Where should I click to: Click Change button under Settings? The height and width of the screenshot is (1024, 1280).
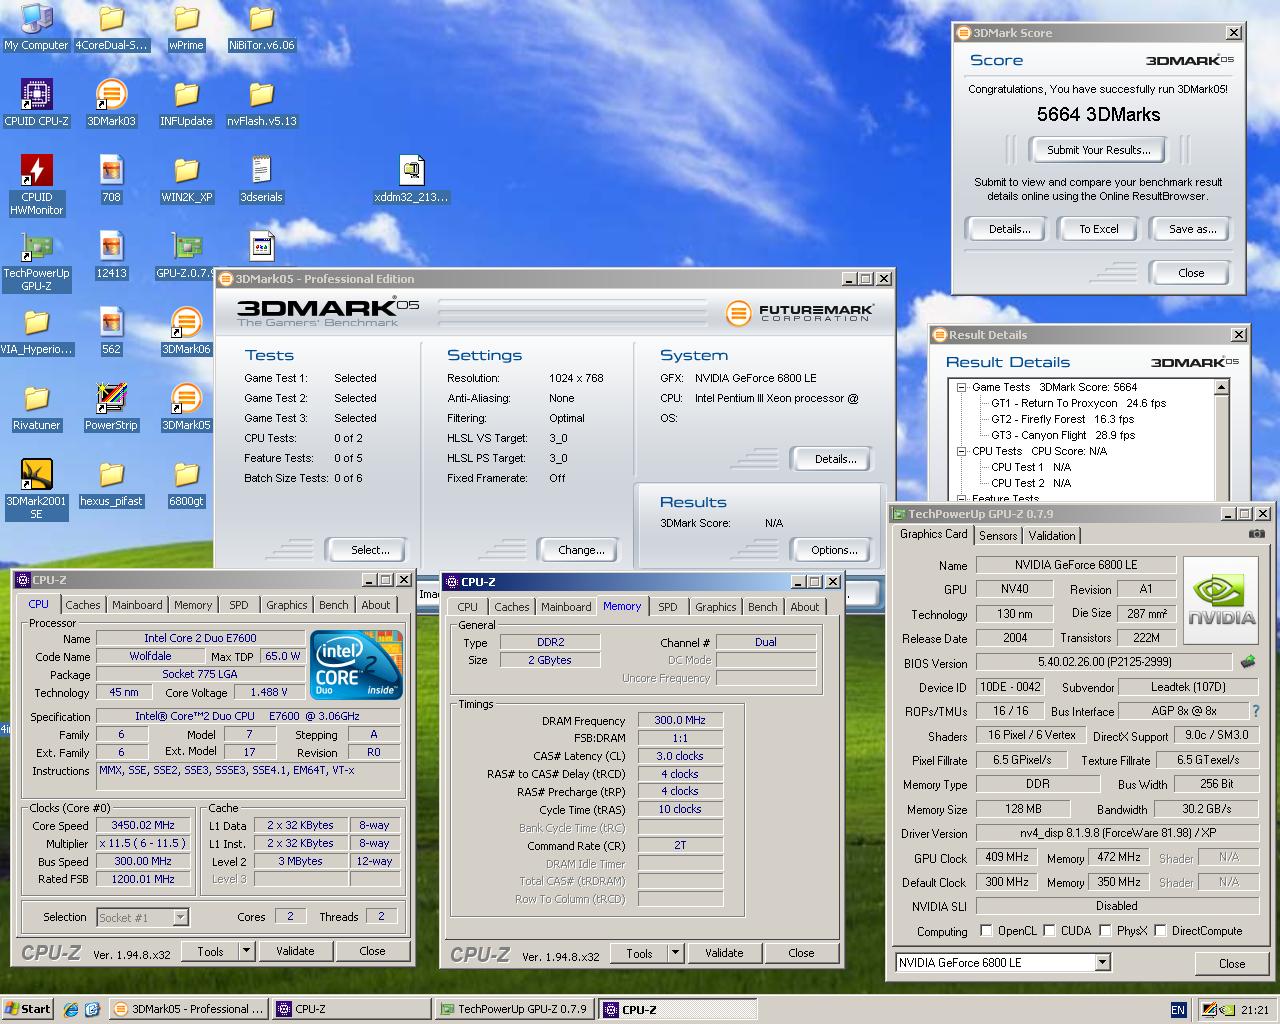(581, 550)
